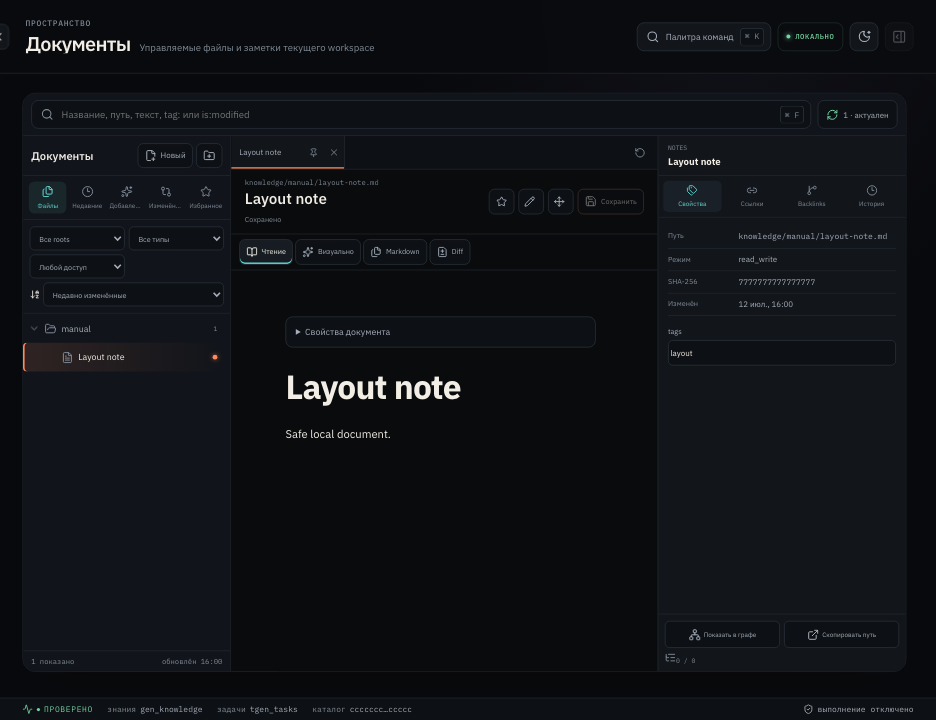Switch to the Избранное tab
This screenshot has width=936, height=720.
(x=205, y=196)
